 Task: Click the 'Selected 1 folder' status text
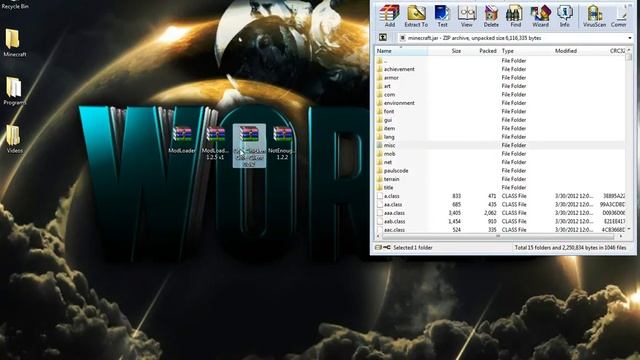point(413,247)
